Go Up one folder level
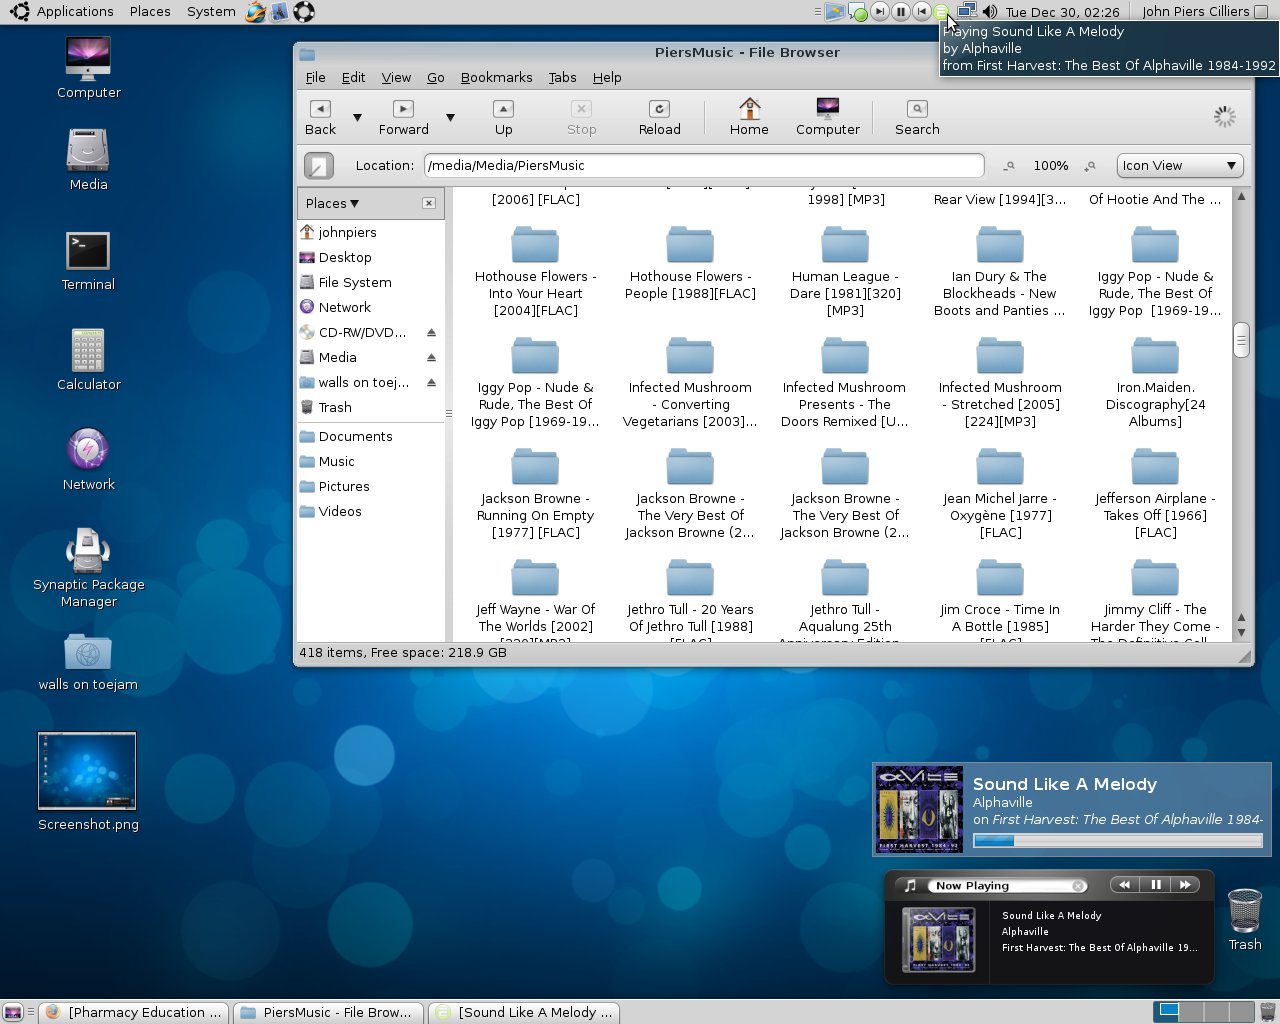The image size is (1280, 1024). pos(503,116)
